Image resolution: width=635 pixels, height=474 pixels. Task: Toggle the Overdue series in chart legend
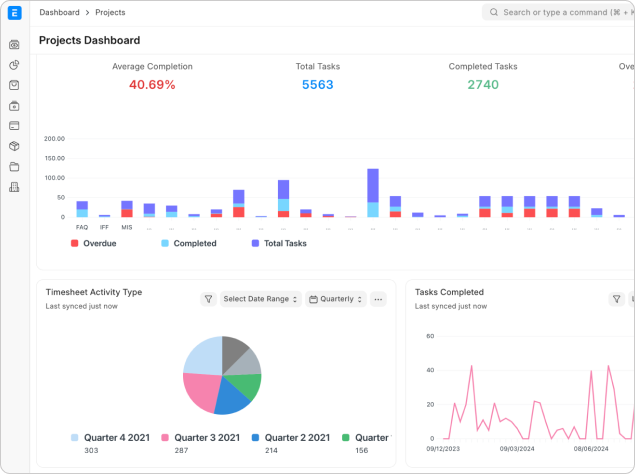[93, 243]
